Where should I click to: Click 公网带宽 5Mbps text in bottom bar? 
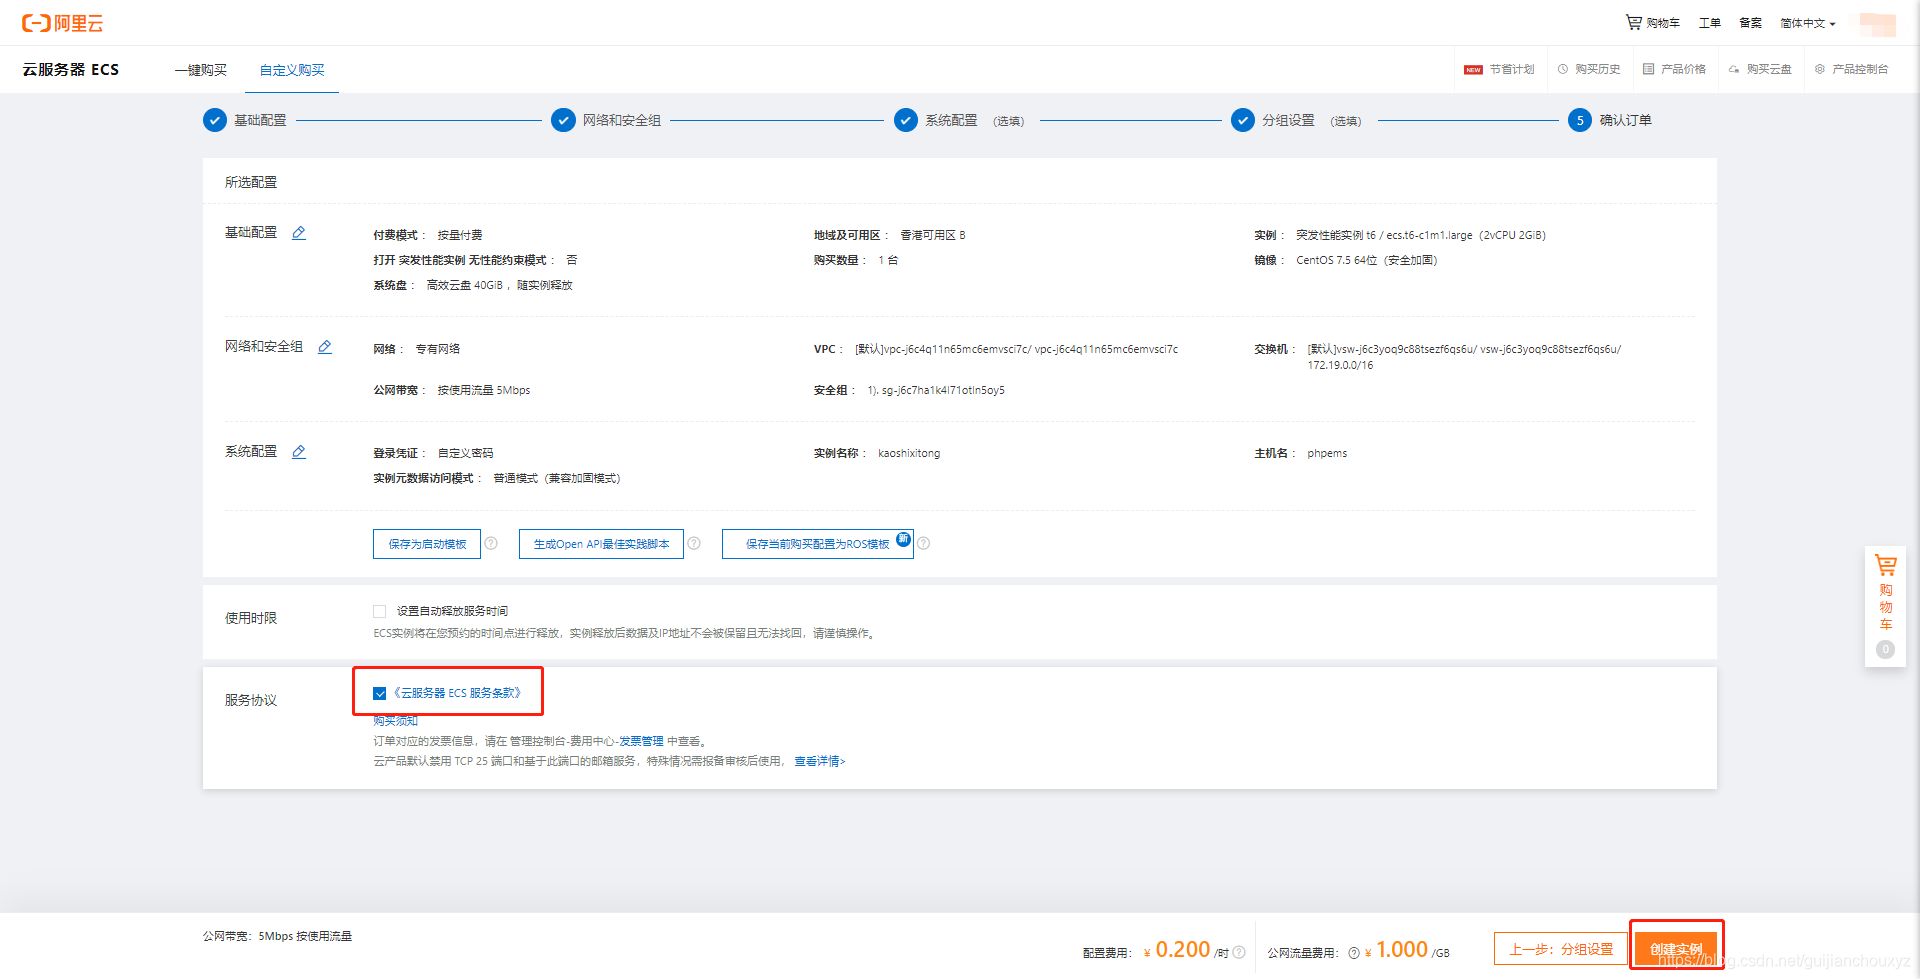point(278,937)
